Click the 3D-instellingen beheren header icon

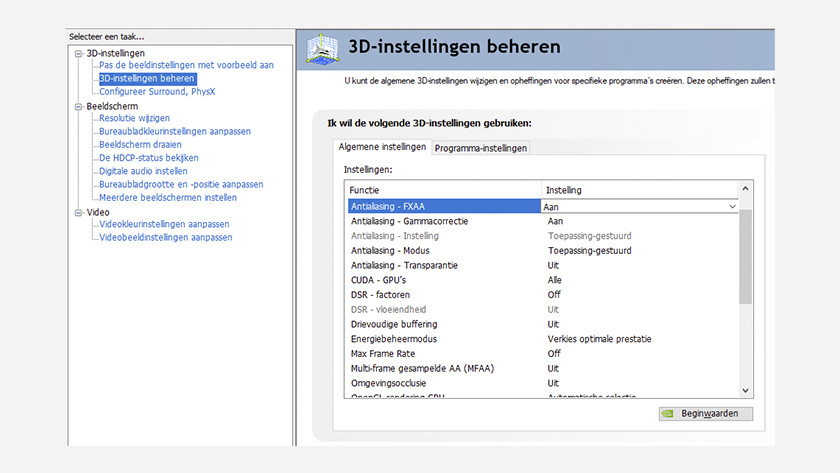tap(320, 48)
